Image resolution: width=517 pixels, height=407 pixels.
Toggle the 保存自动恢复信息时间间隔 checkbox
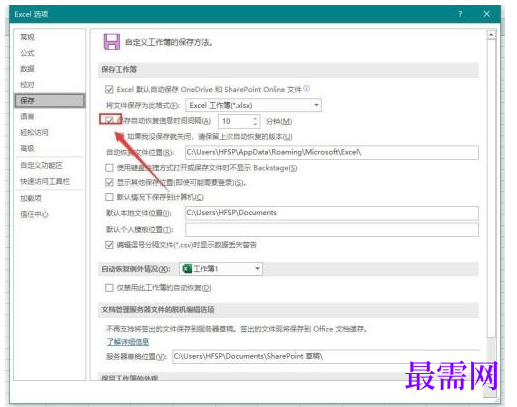109,120
